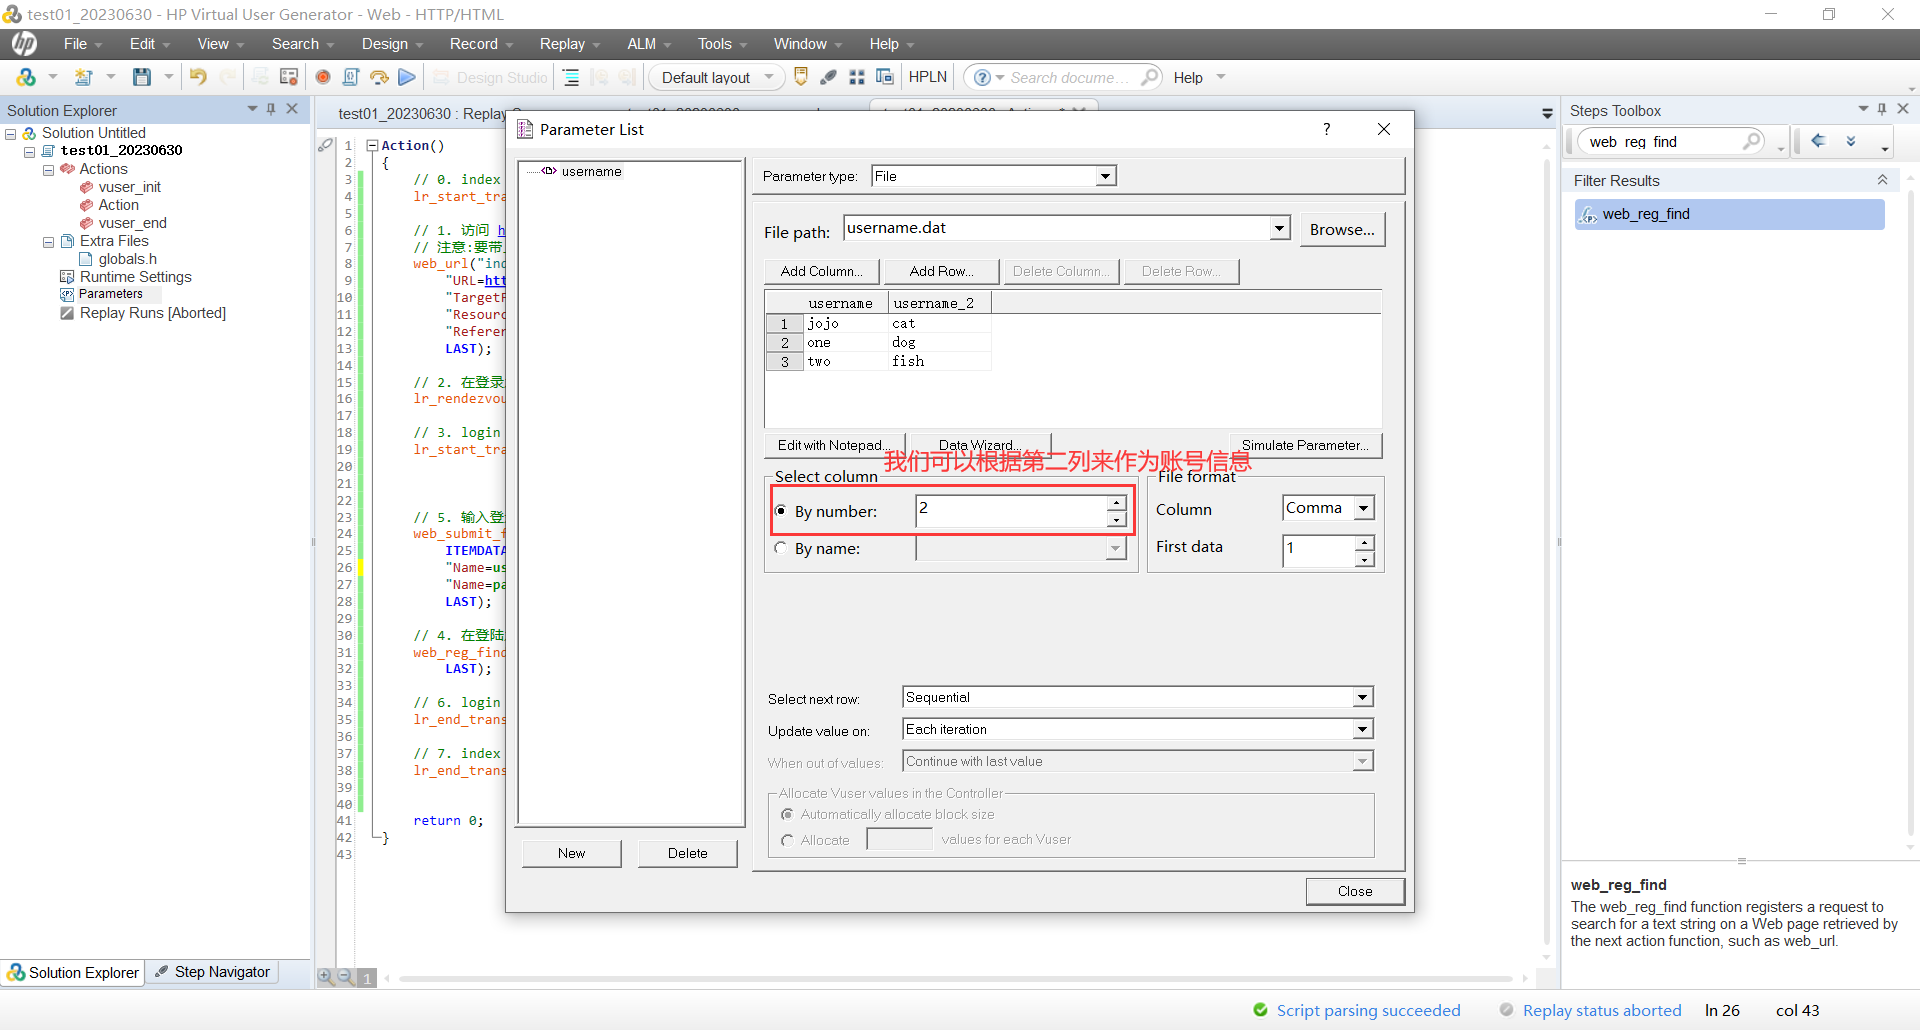Collapse the Extra Files tree node

48,242
